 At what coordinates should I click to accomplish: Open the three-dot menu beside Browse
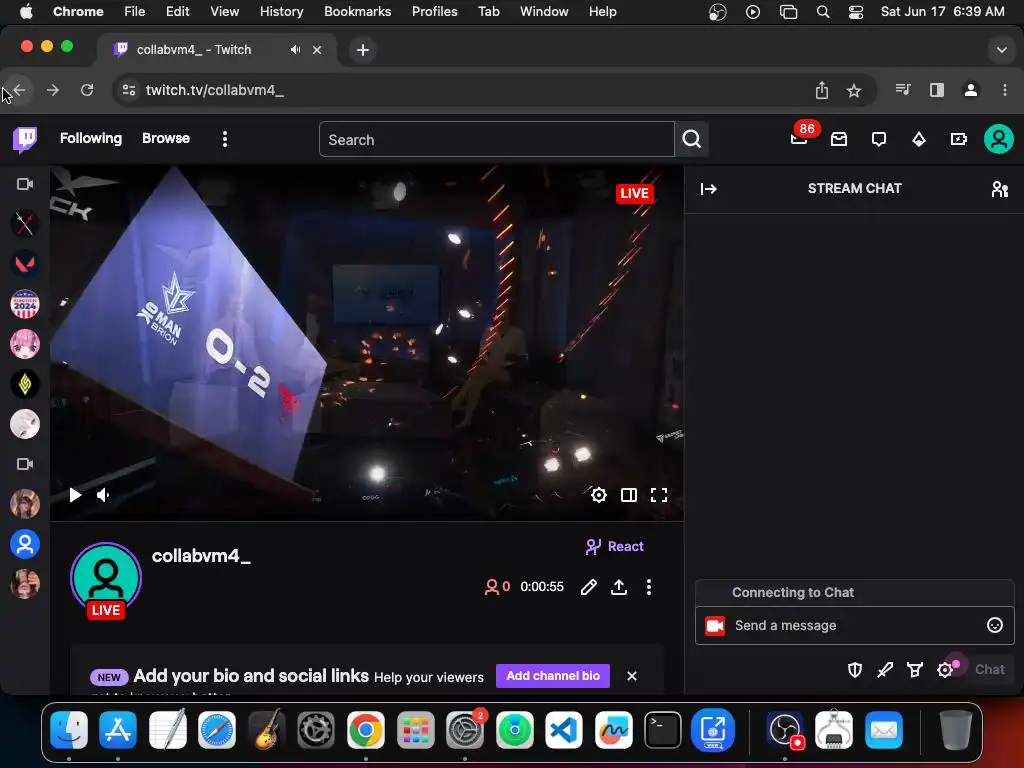[x=225, y=139]
